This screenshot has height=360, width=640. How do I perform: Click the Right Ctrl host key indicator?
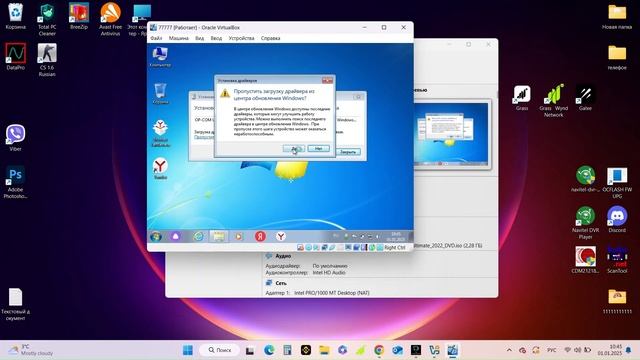[395, 247]
